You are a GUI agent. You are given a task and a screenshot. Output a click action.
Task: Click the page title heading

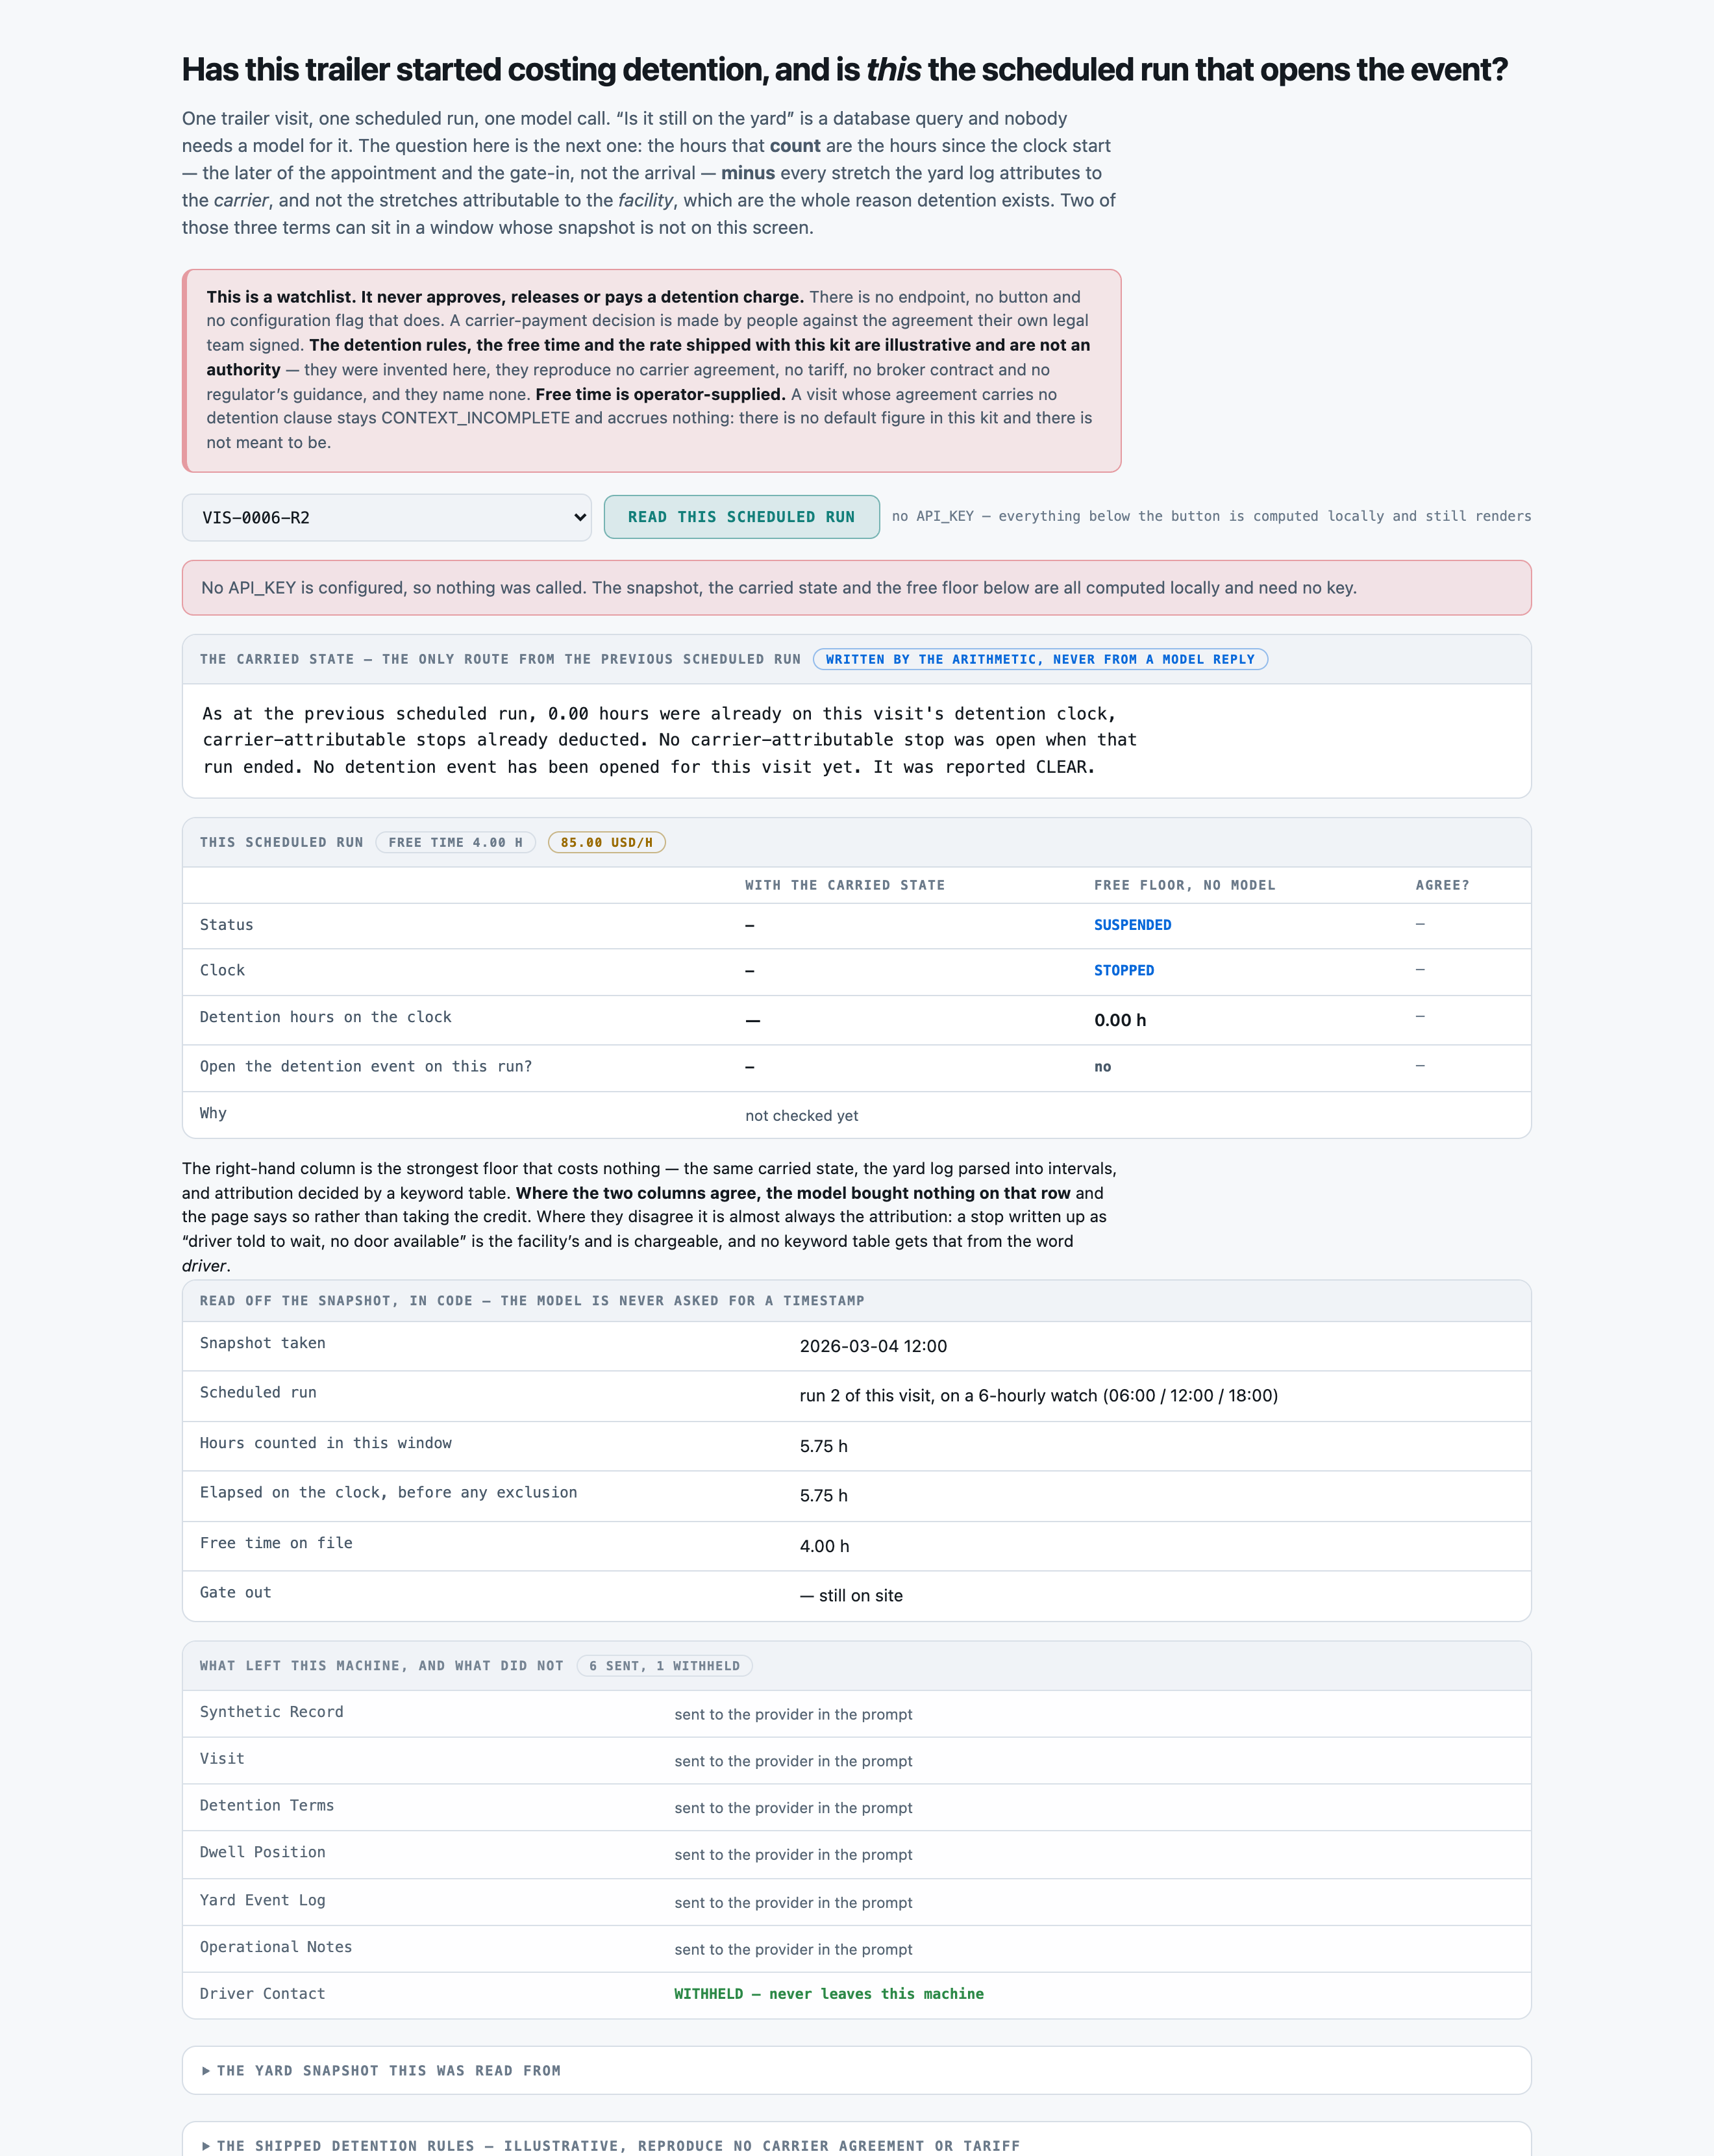coord(844,69)
